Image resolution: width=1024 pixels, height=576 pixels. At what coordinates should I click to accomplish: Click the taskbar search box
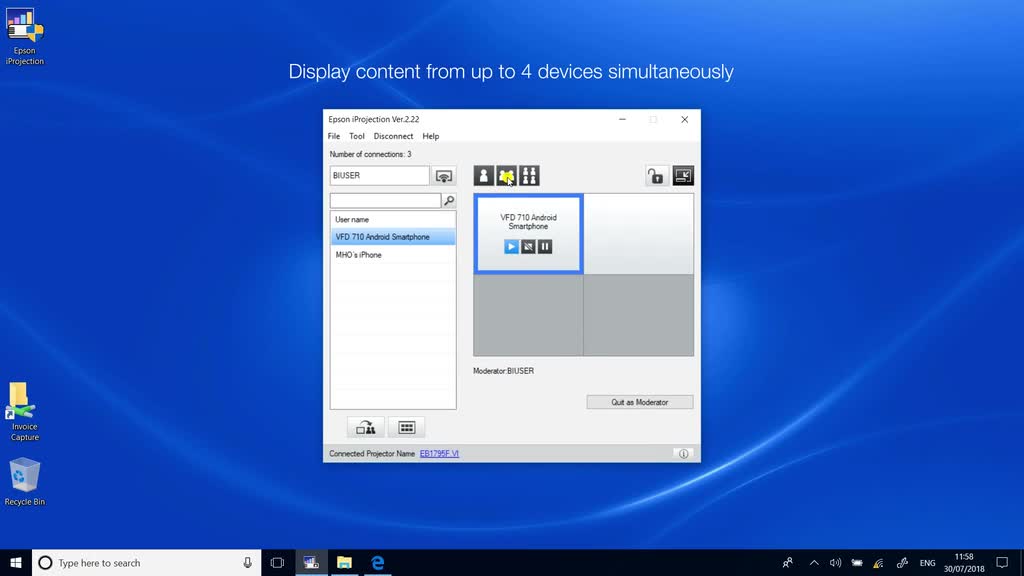tap(146, 563)
